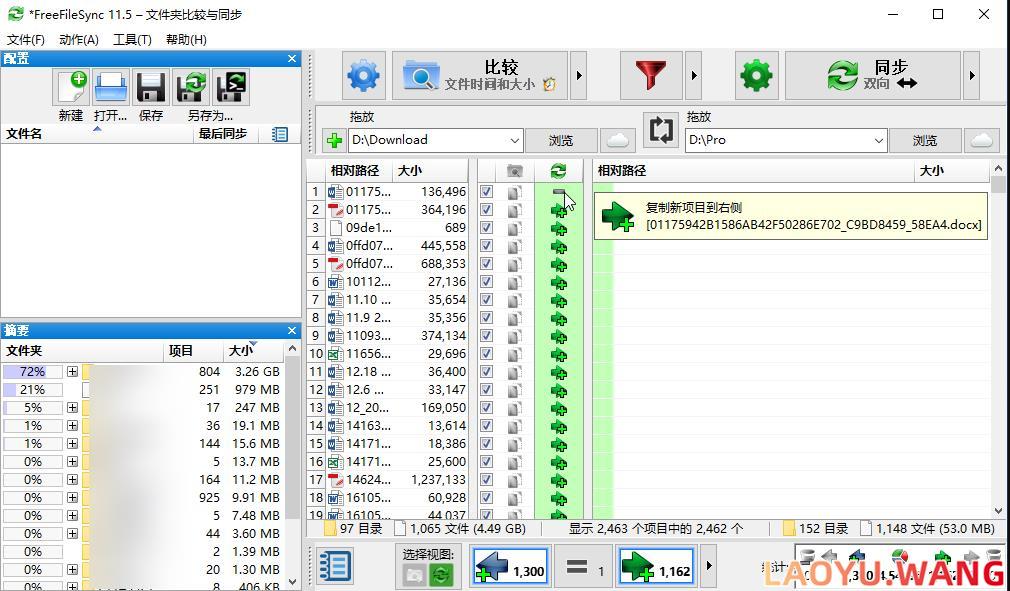The height and width of the screenshot is (591, 1010).
Task: Uncheck the checkbox for row 7
Action: pos(486,300)
